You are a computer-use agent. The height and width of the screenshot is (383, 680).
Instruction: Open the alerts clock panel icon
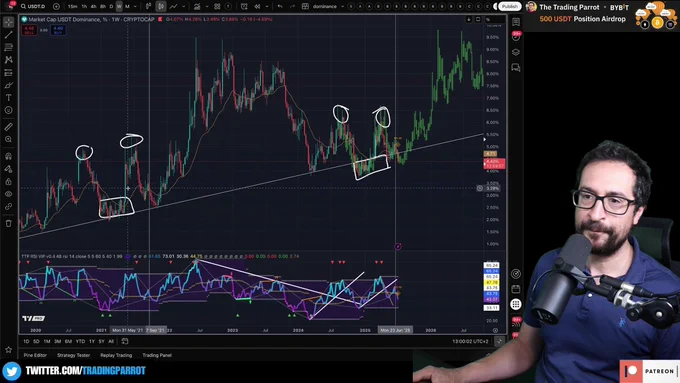[516, 37]
